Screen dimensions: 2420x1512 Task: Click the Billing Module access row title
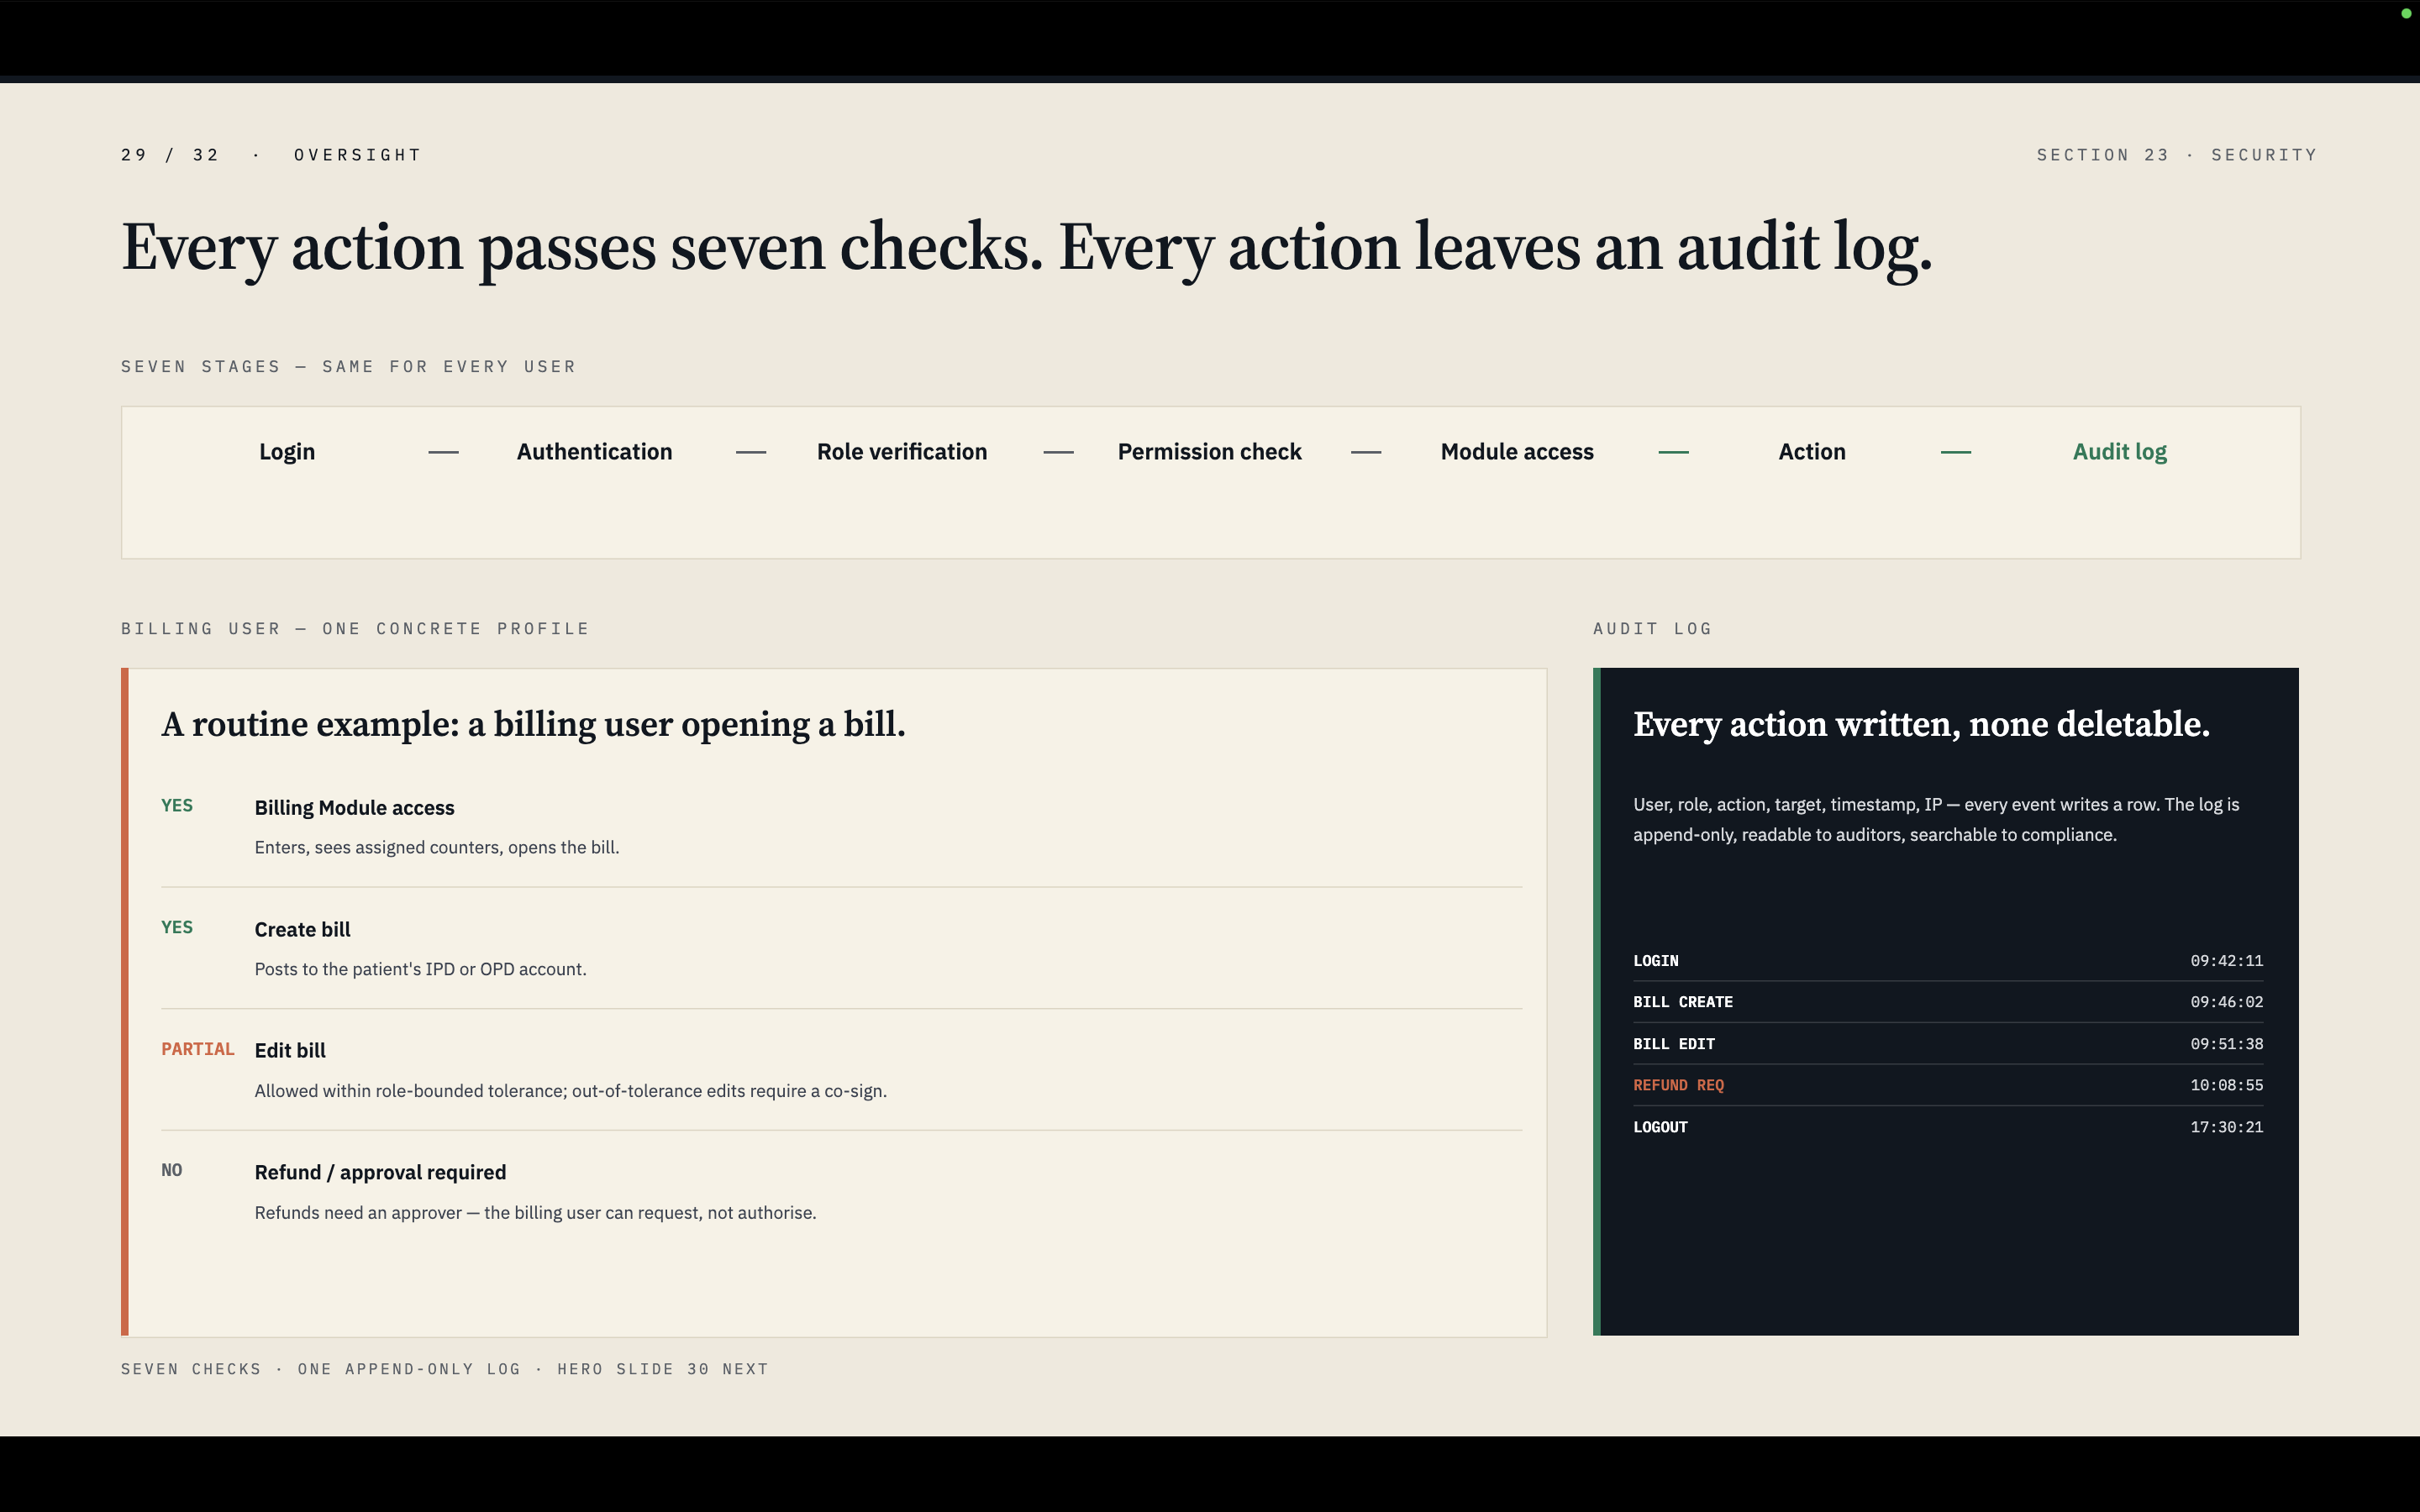354,808
